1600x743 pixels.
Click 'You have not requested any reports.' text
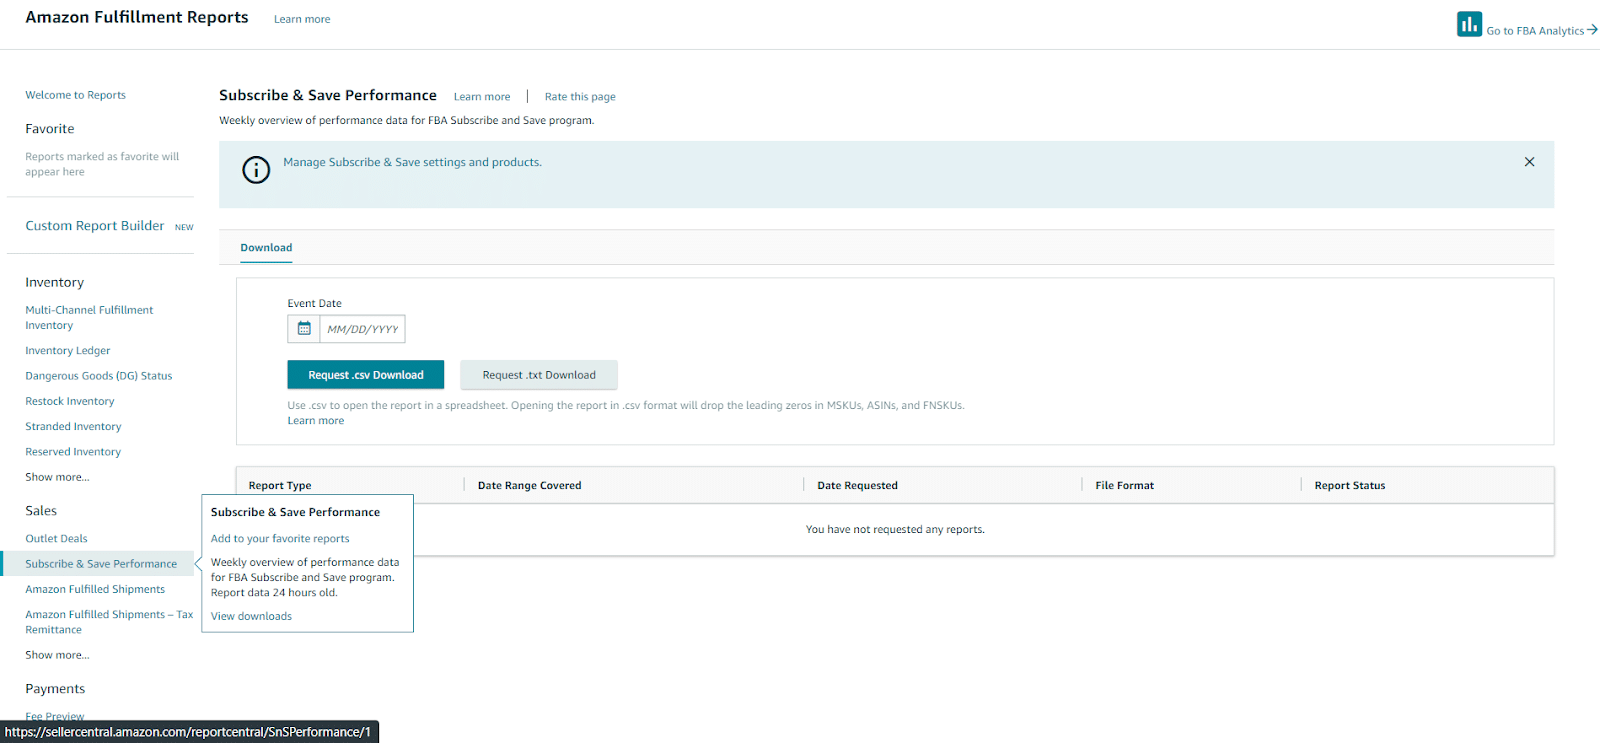click(x=895, y=530)
